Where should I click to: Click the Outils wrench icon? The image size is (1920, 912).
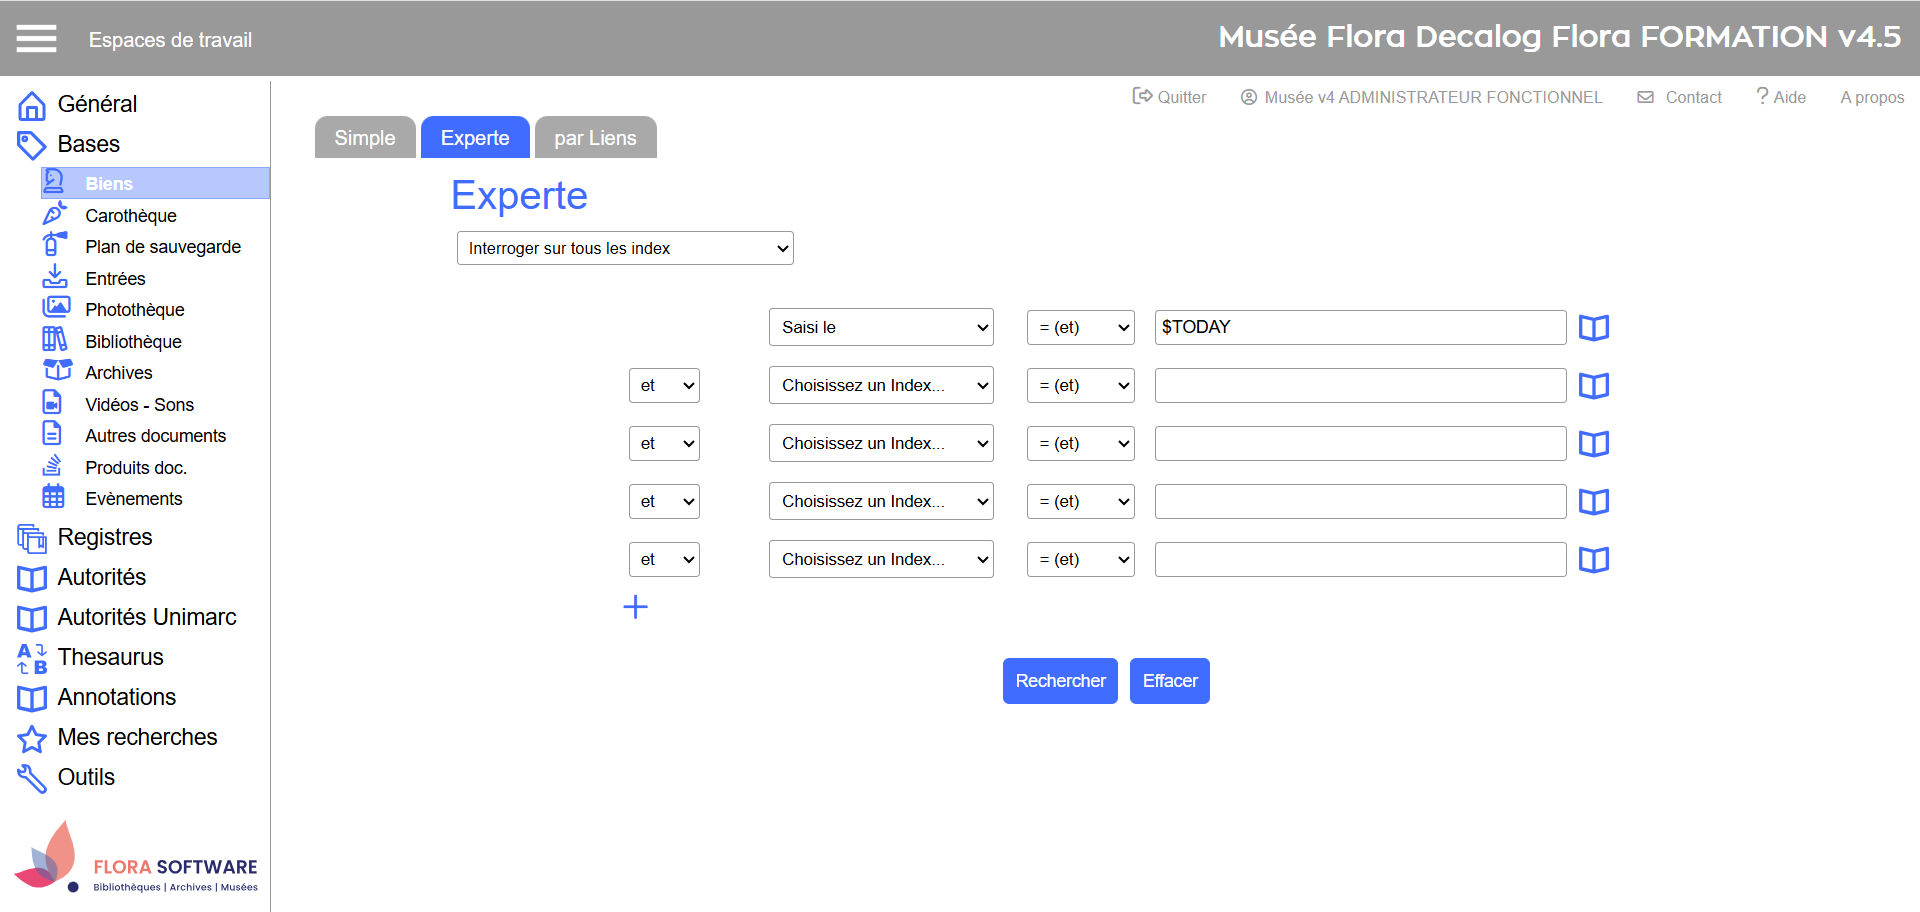(32, 778)
